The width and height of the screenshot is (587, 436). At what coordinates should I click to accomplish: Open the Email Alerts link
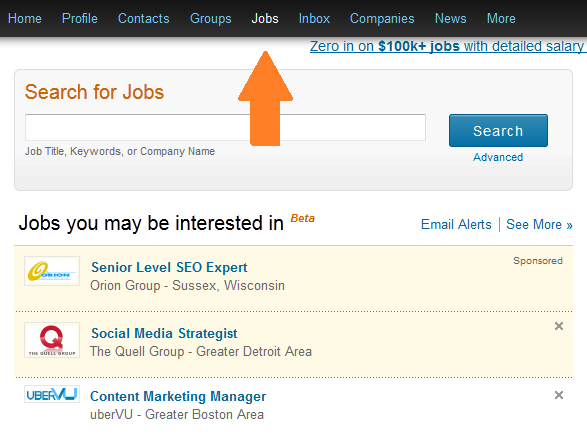coord(456,225)
